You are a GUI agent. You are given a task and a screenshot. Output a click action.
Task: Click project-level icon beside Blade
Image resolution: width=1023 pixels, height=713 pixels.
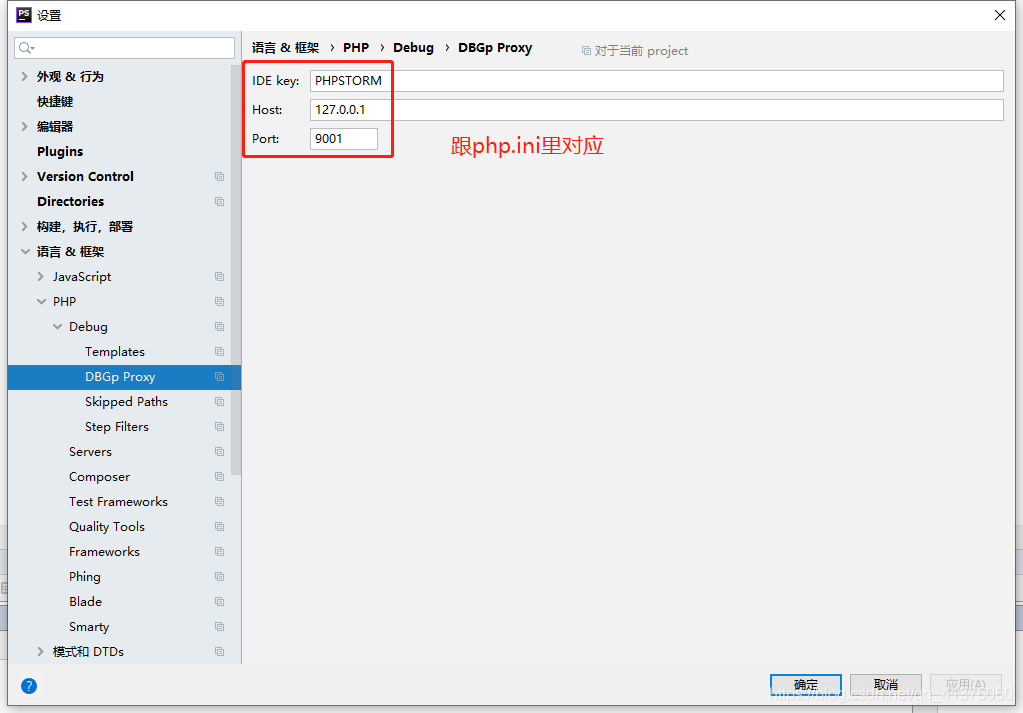pyautogui.click(x=219, y=601)
